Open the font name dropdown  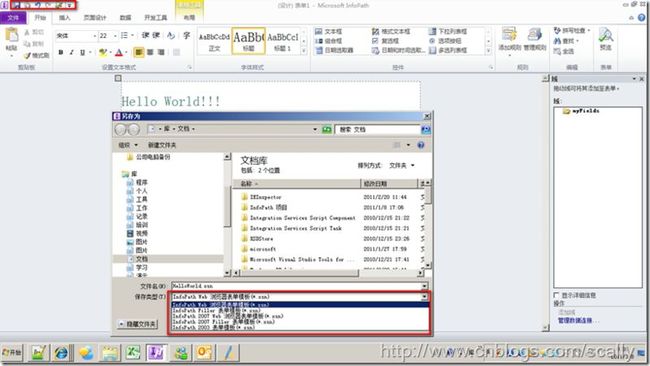[95, 36]
